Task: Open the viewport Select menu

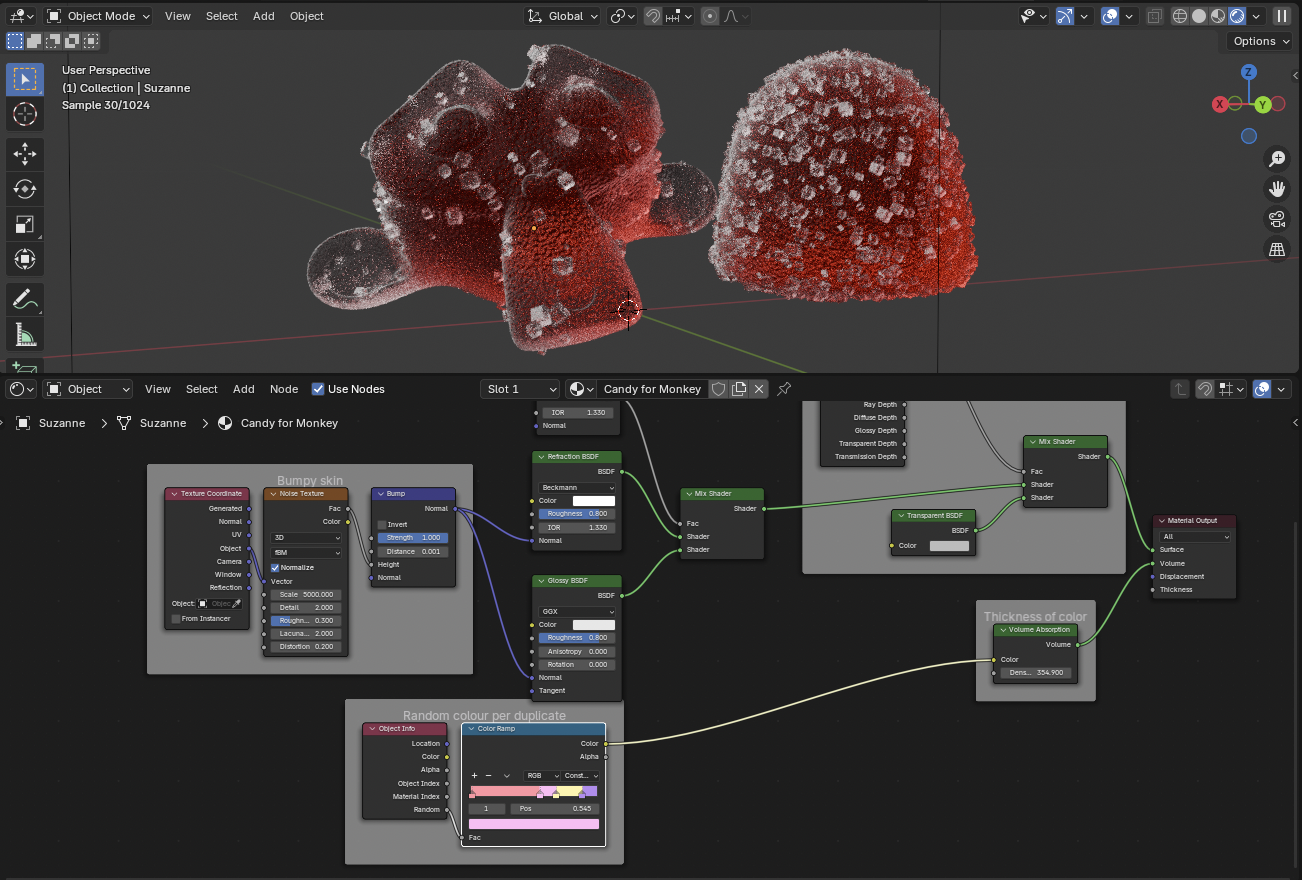Action: coord(221,16)
